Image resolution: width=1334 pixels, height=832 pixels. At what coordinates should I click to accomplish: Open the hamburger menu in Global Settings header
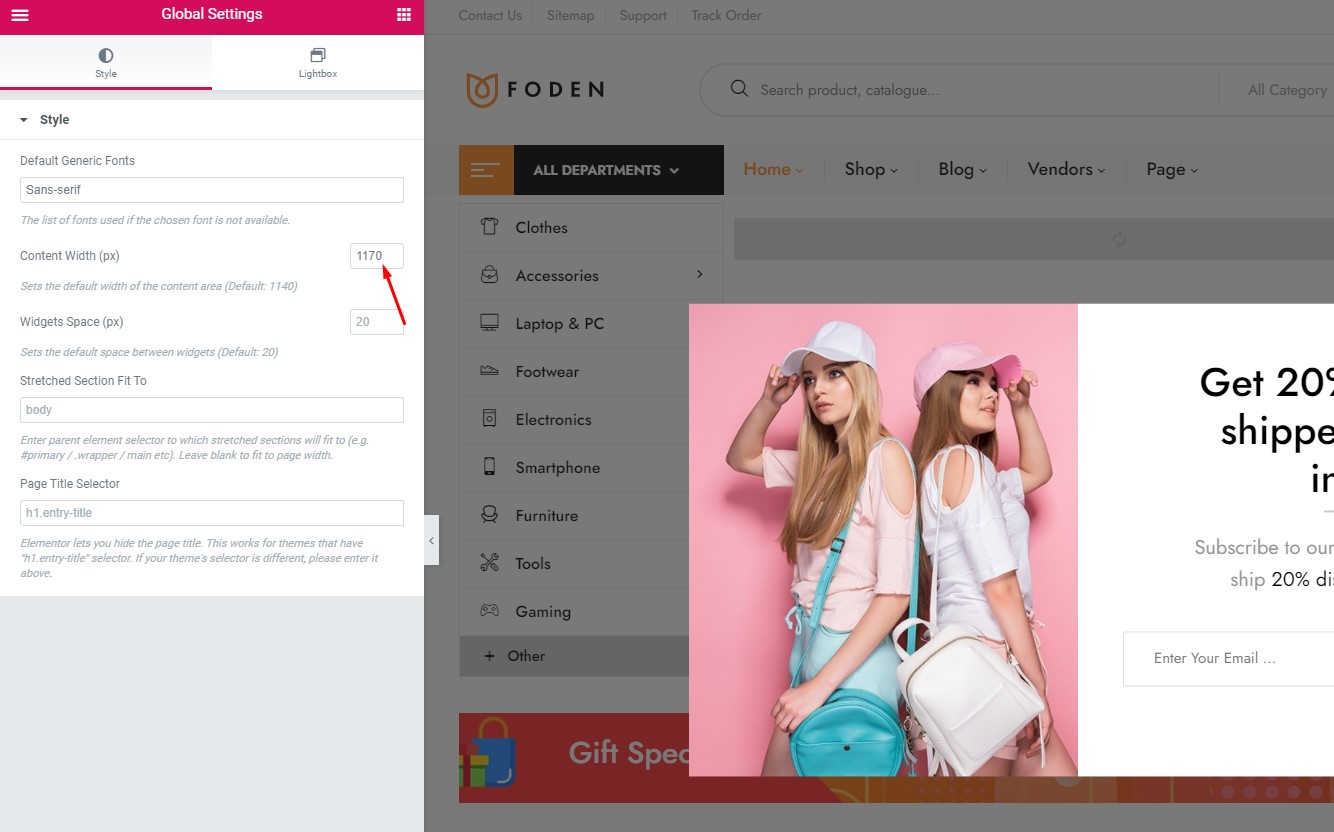(x=20, y=15)
